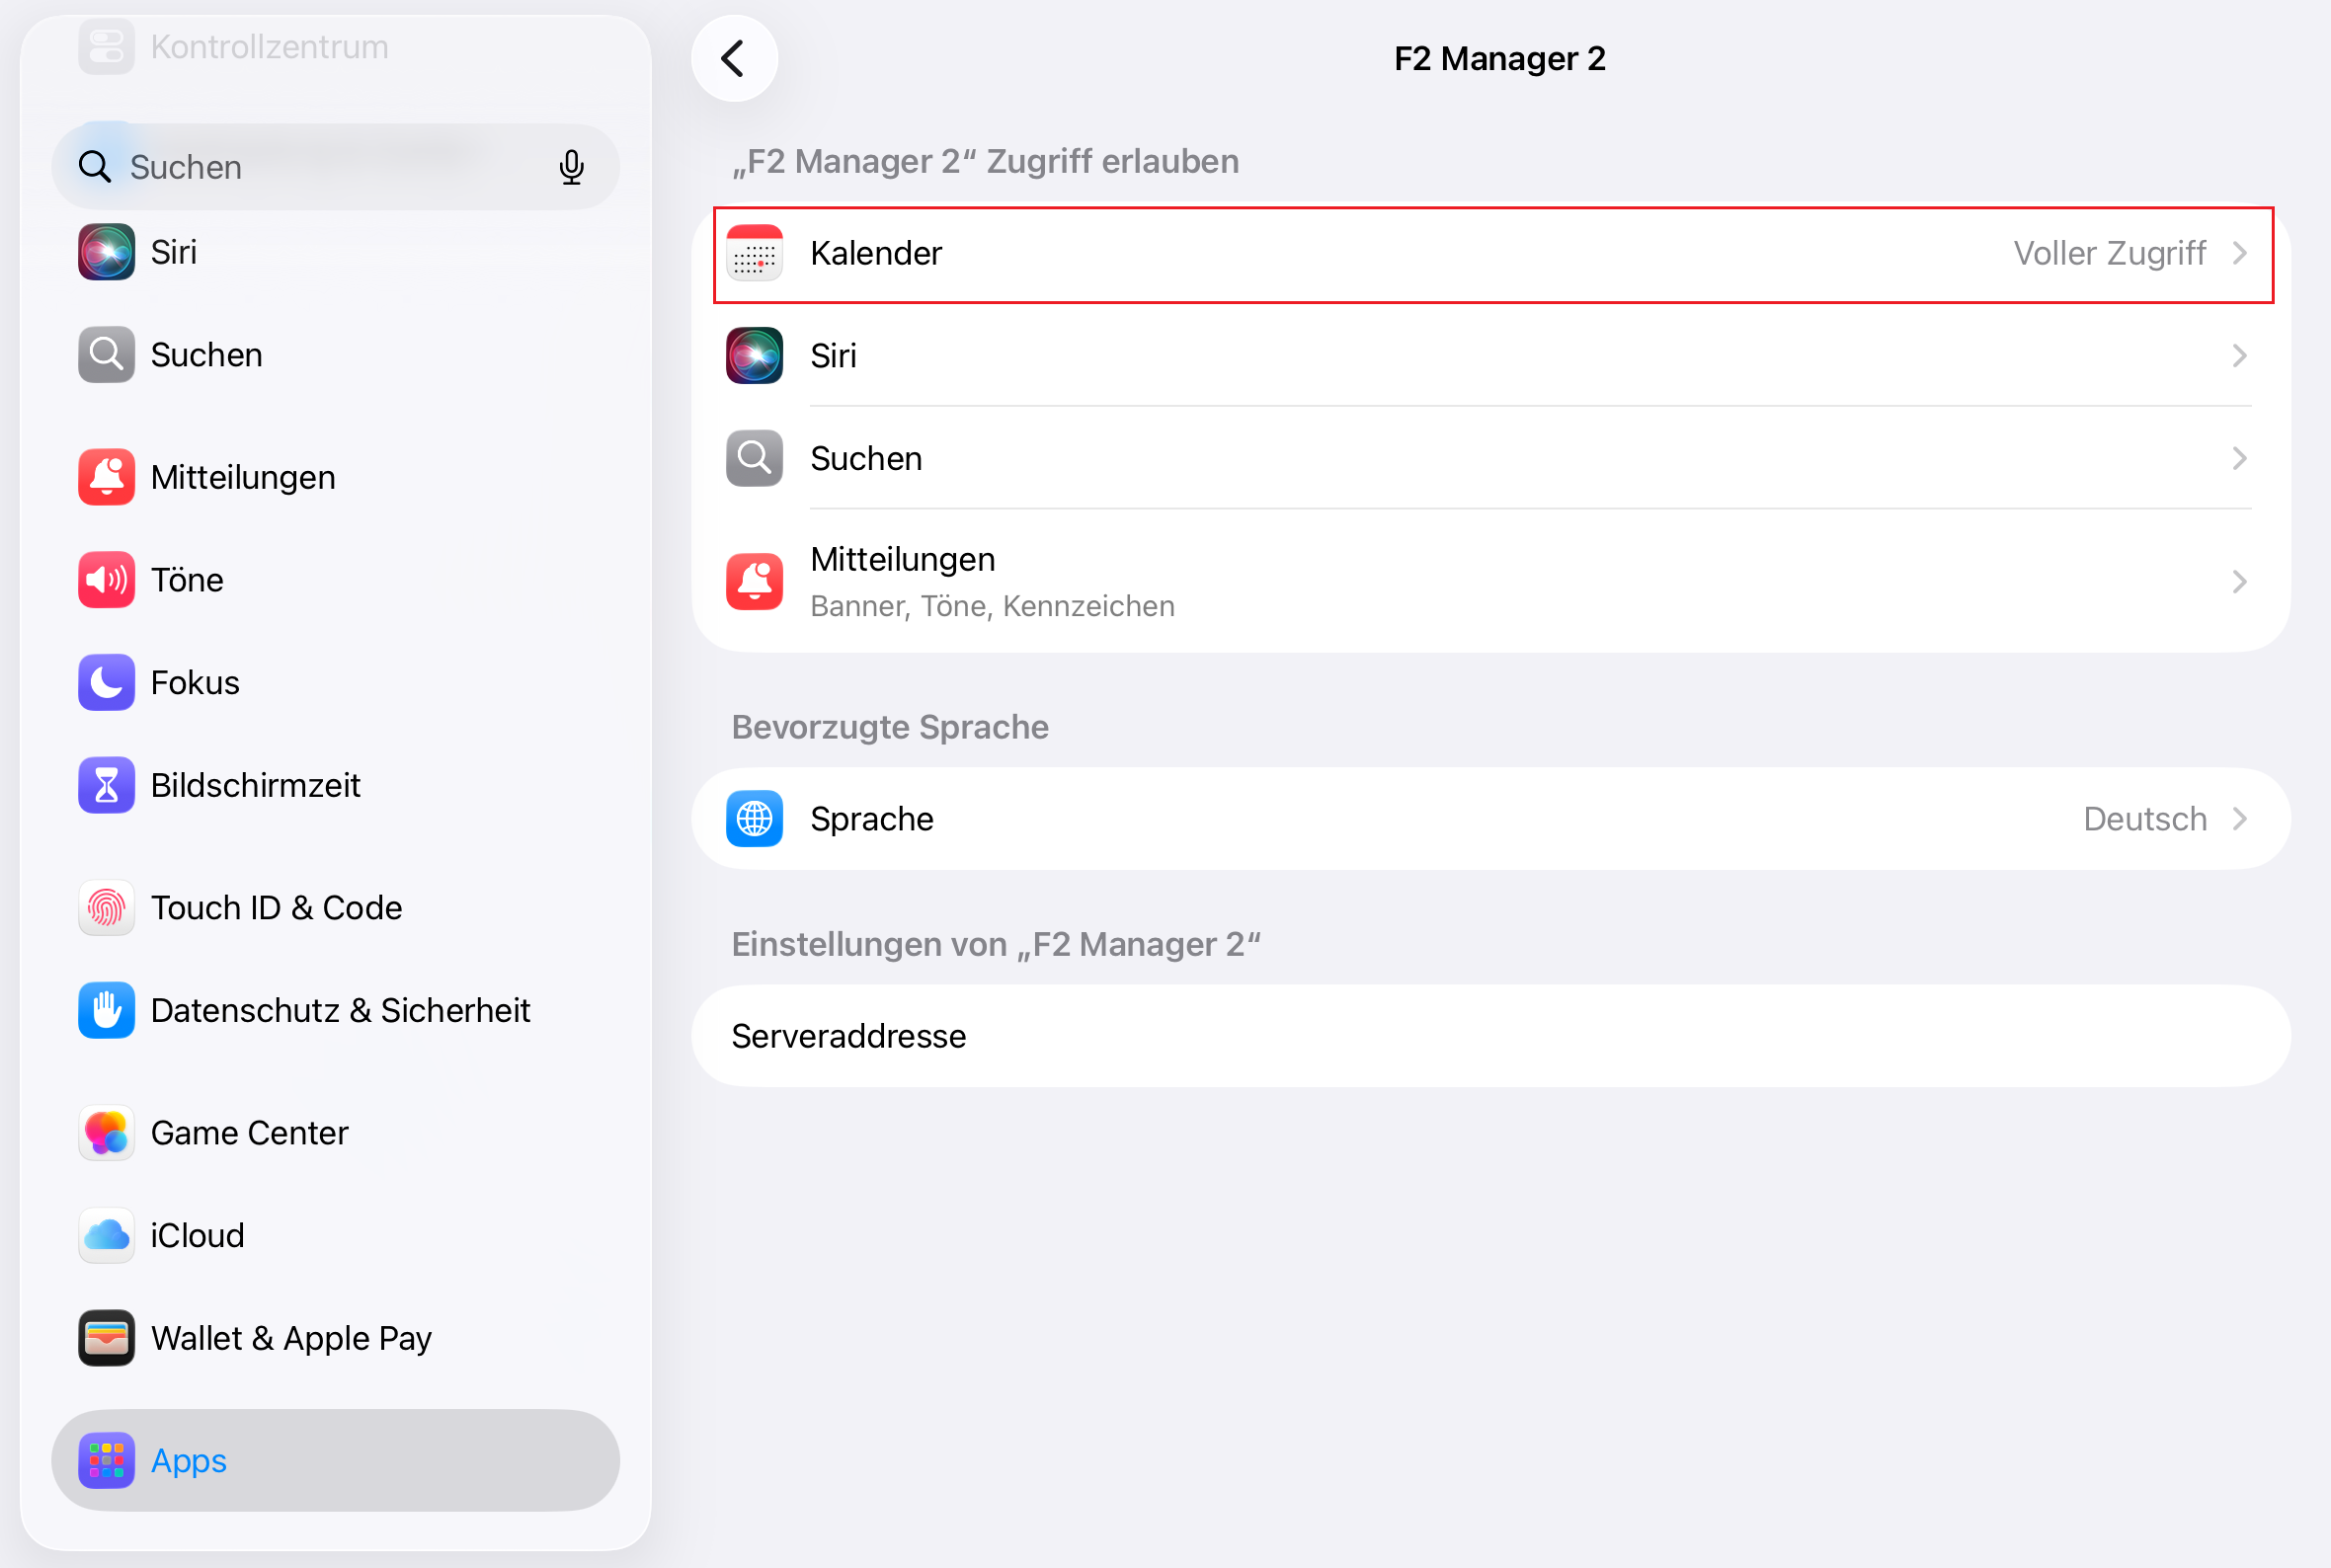The width and height of the screenshot is (2331, 1568).
Task: Expand the Siri access options
Action: 1500,356
